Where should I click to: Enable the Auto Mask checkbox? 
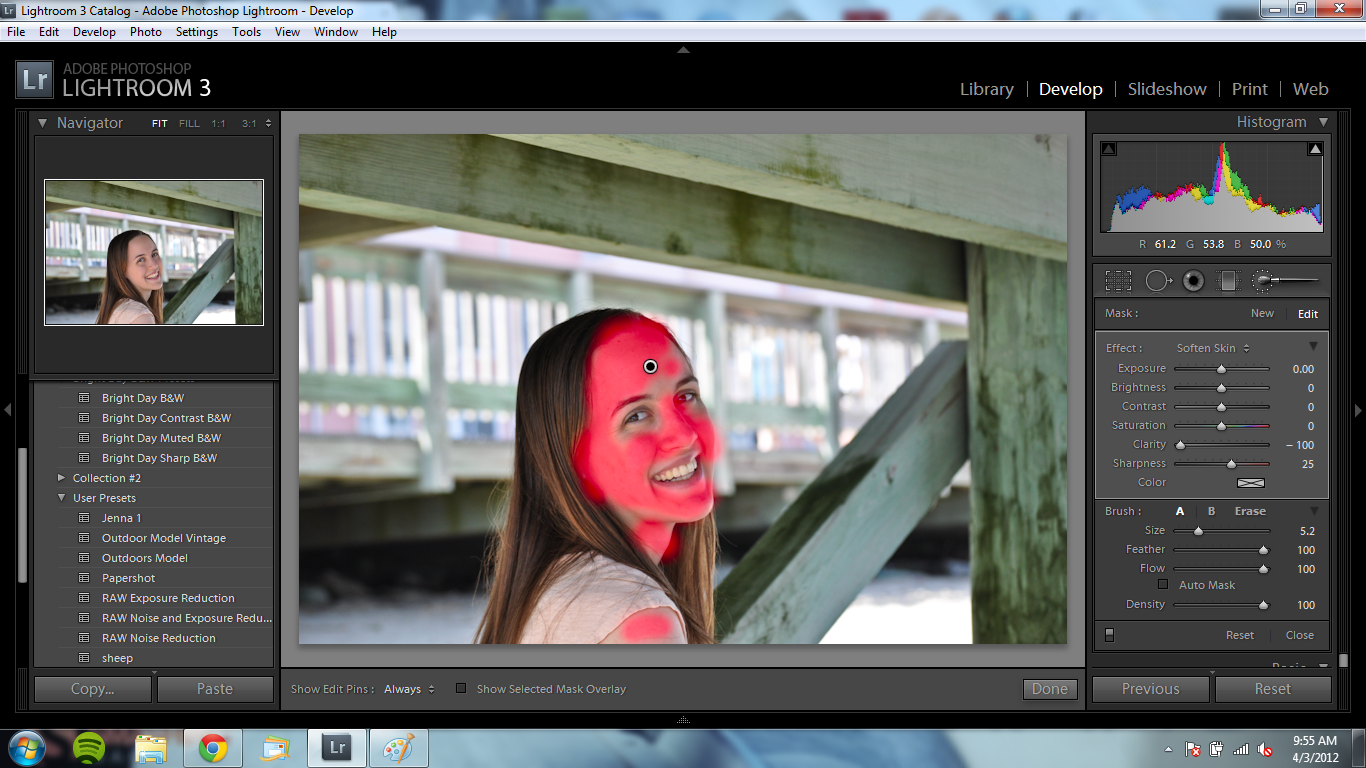[x=1162, y=585]
